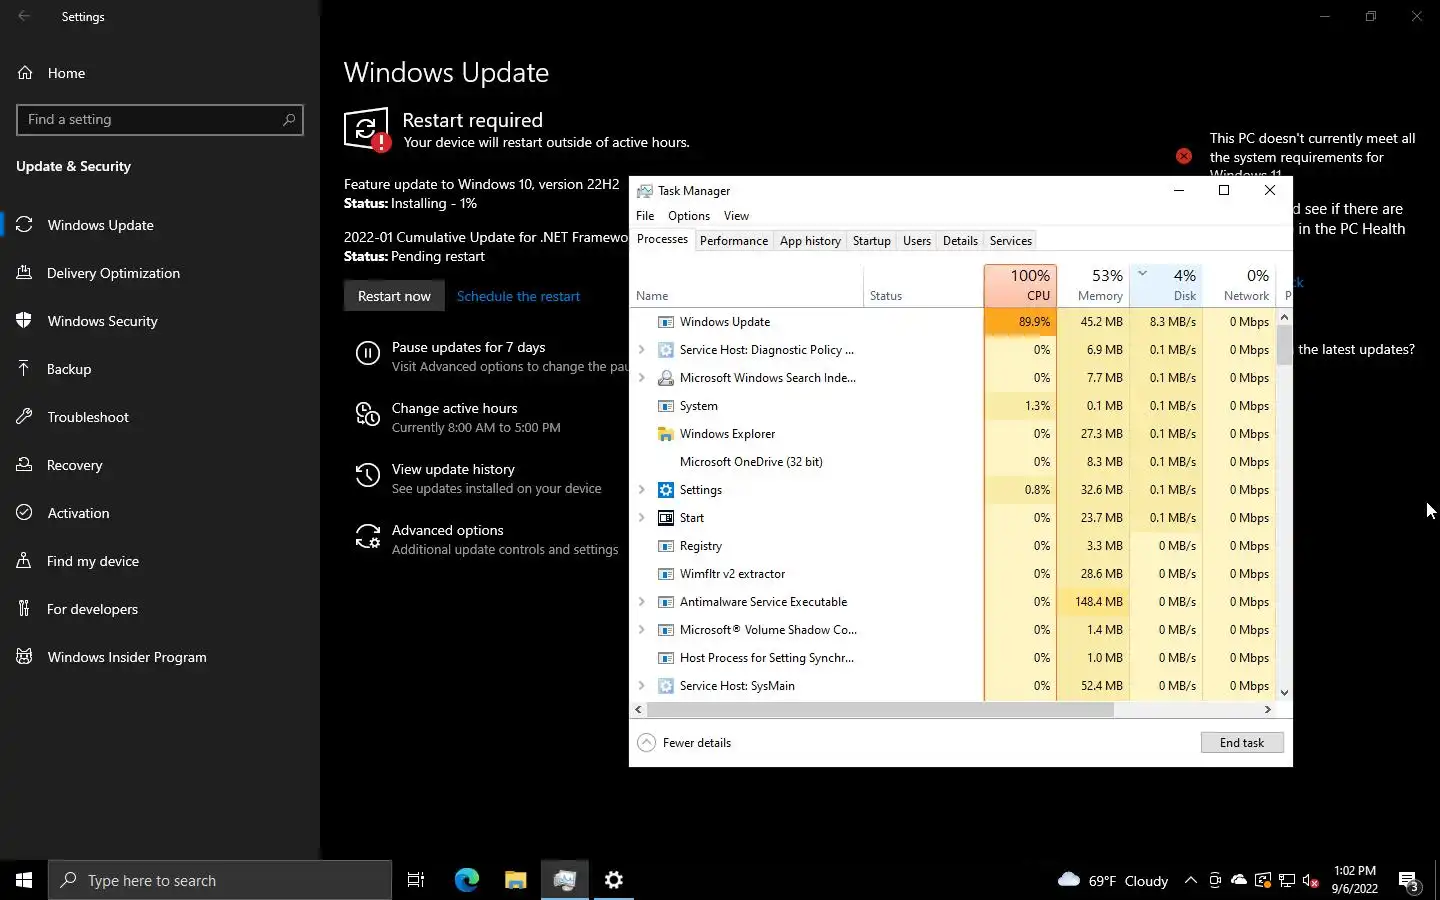Viewport: 1440px width, 900px height.
Task: Sort processes by CPU column
Action: pos(1020,285)
